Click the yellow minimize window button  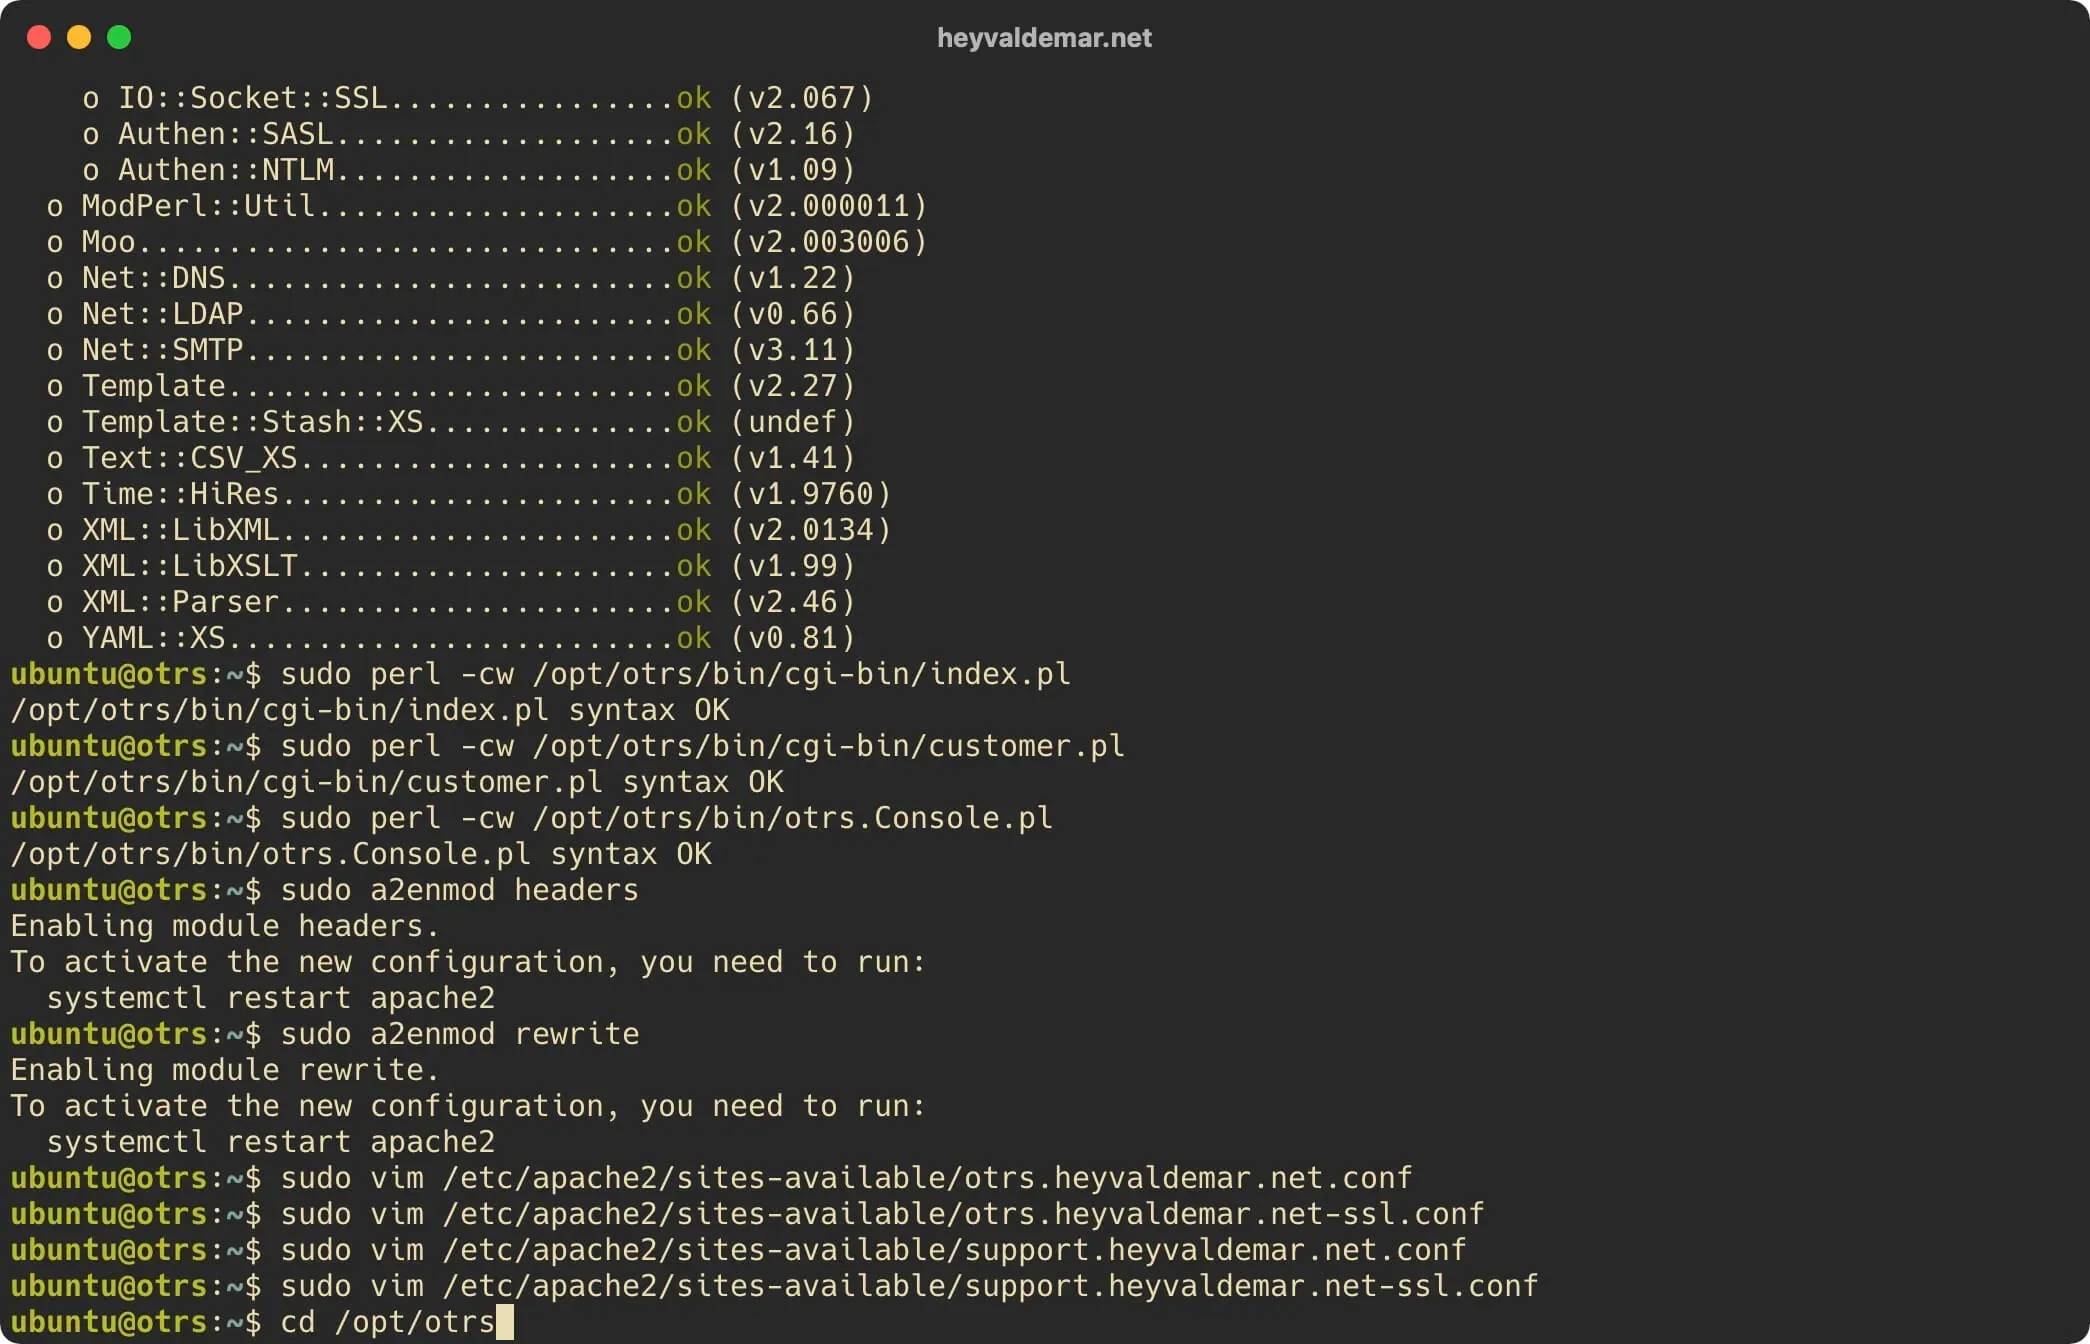tap(79, 37)
